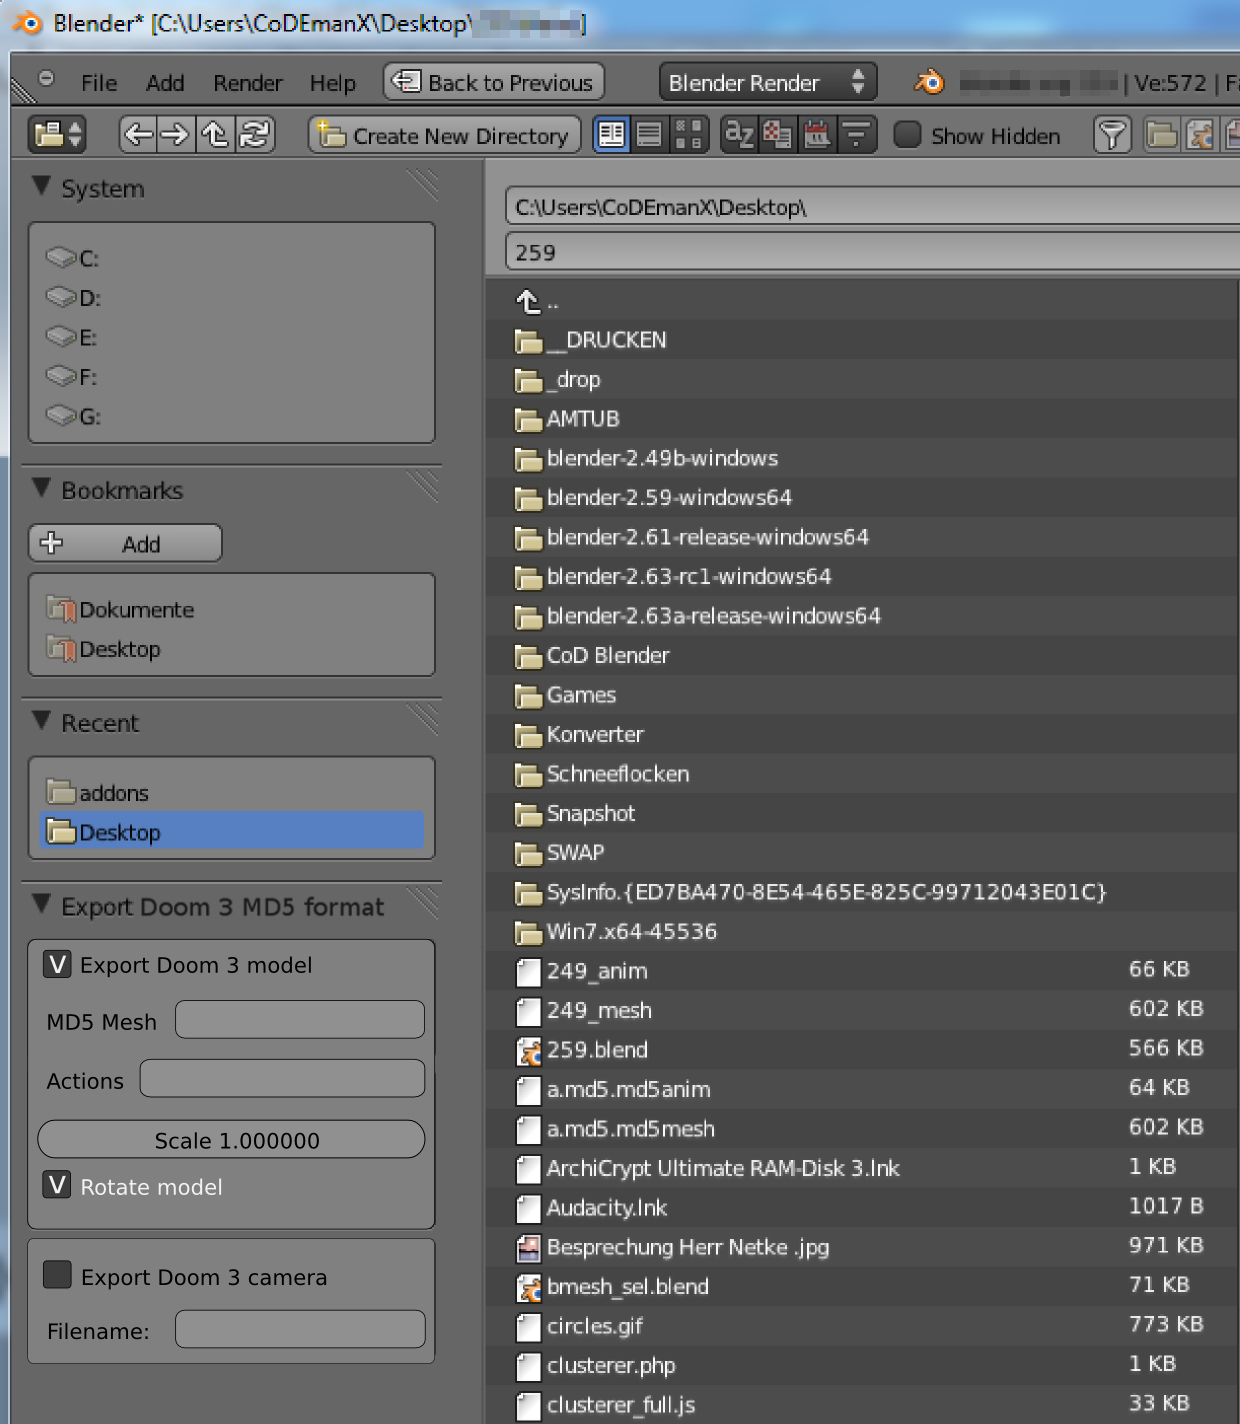This screenshot has width=1240, height=1424.
Task: Collapse the Recent panel
Action: [41, 720]
